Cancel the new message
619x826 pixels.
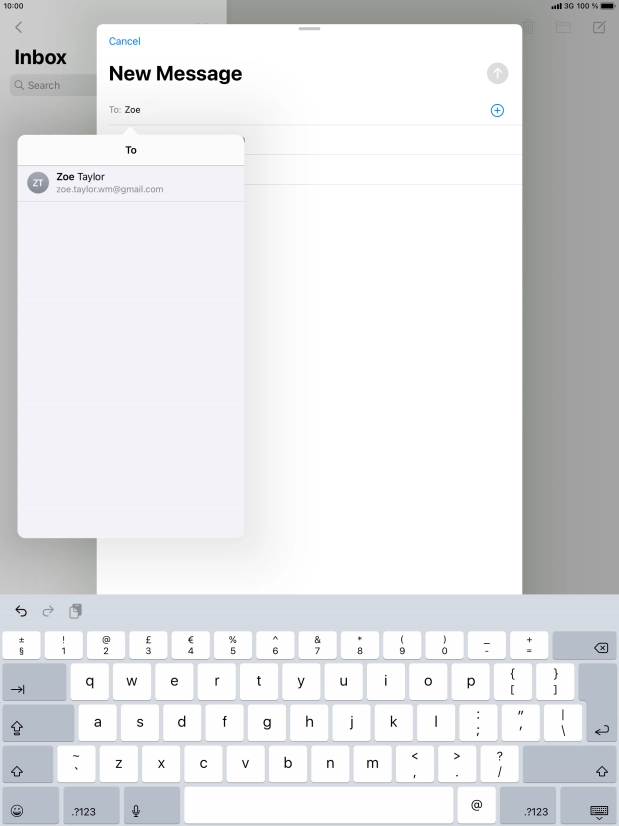pyautogui.click(x=124, y=41)
